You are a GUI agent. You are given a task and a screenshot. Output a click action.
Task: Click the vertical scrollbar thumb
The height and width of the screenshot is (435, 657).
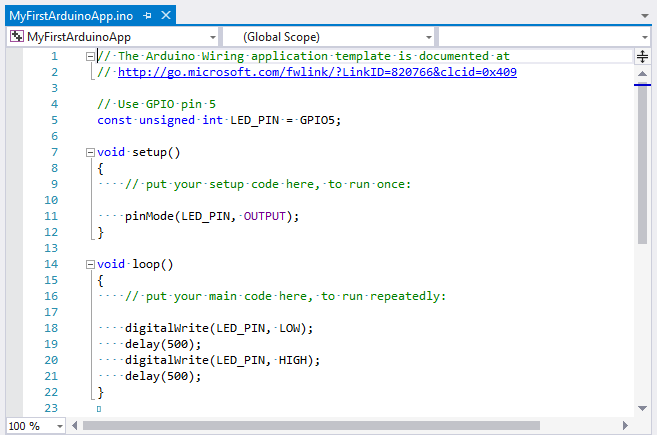click(x=642, y=165)
